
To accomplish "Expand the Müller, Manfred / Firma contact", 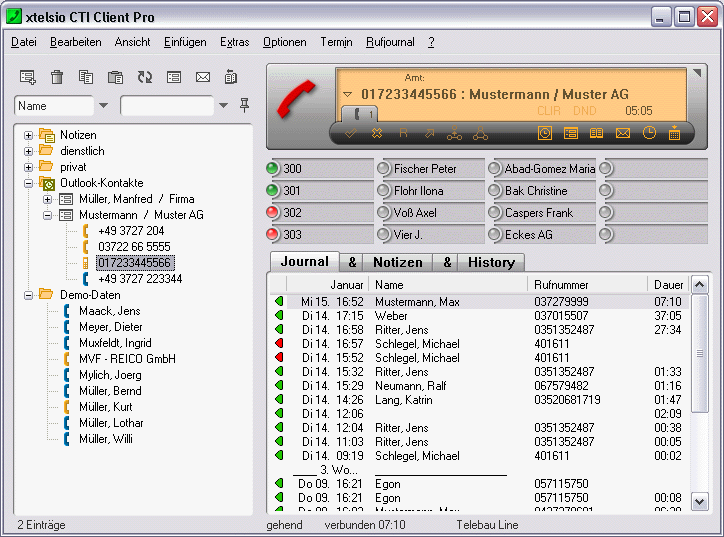I will 47,199.
